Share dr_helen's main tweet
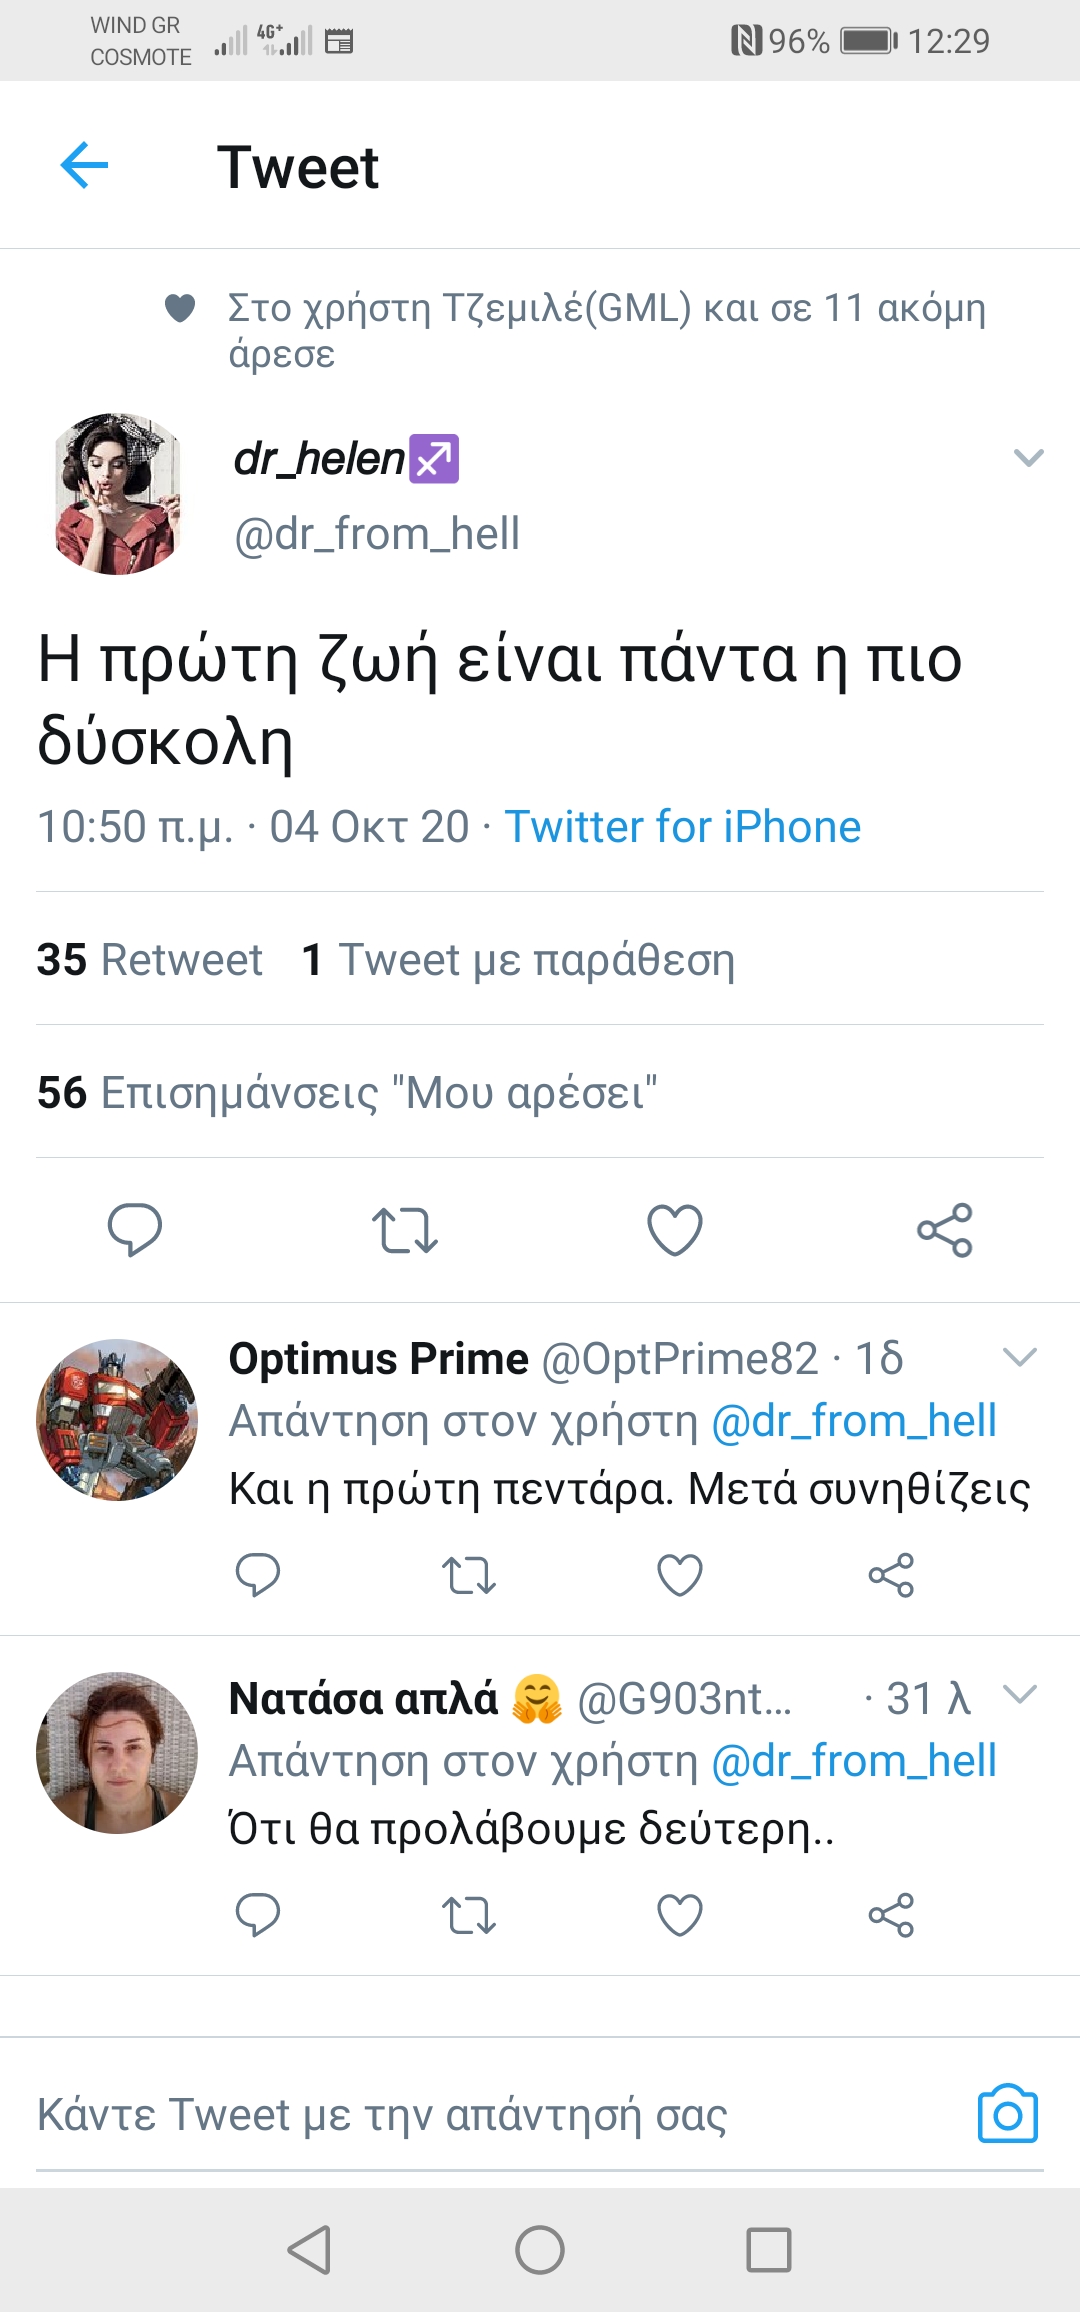Image resolution: width=1080 pixels, height=2312 pixels. [944, 1230]
